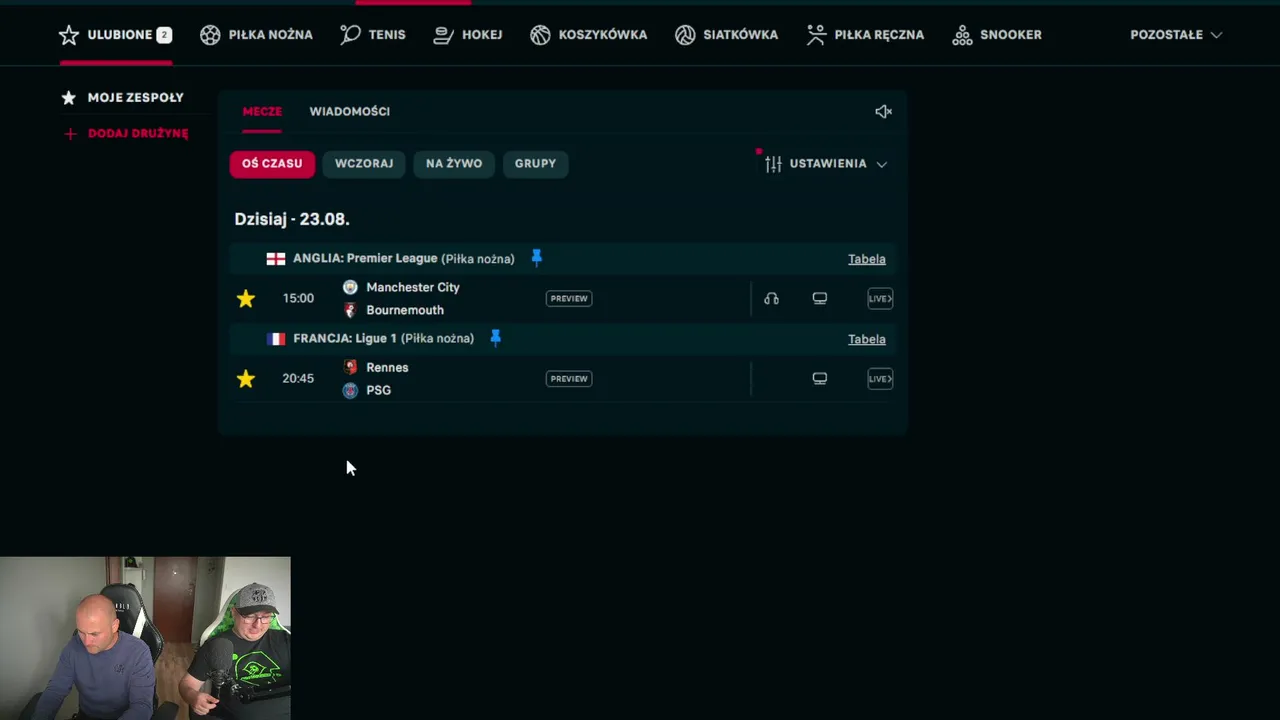Open Preview for Manchester City vs Bournemouth
The width and height of the screenshot is (1280, 720).
tap(569, 298)
